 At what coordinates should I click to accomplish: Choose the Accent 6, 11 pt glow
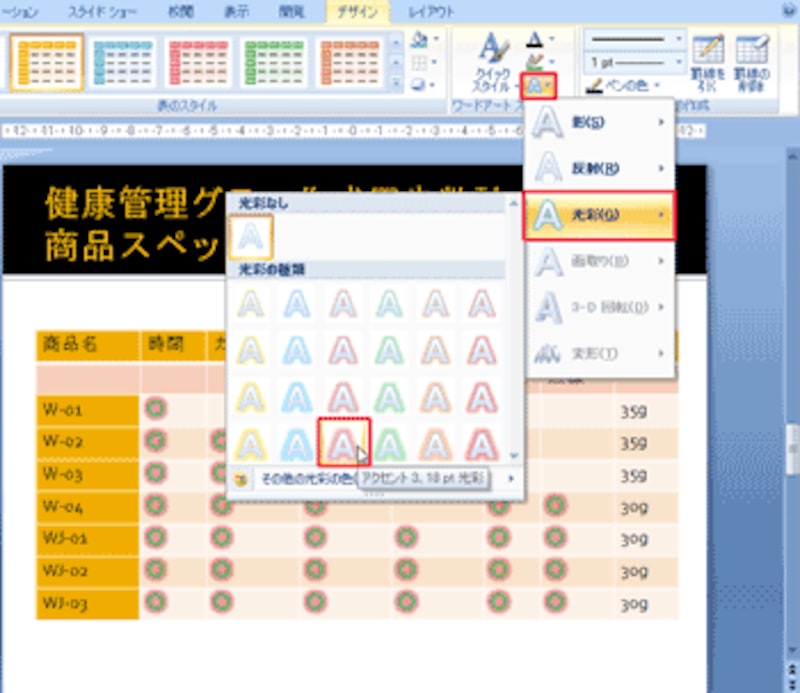coord(482,397)
